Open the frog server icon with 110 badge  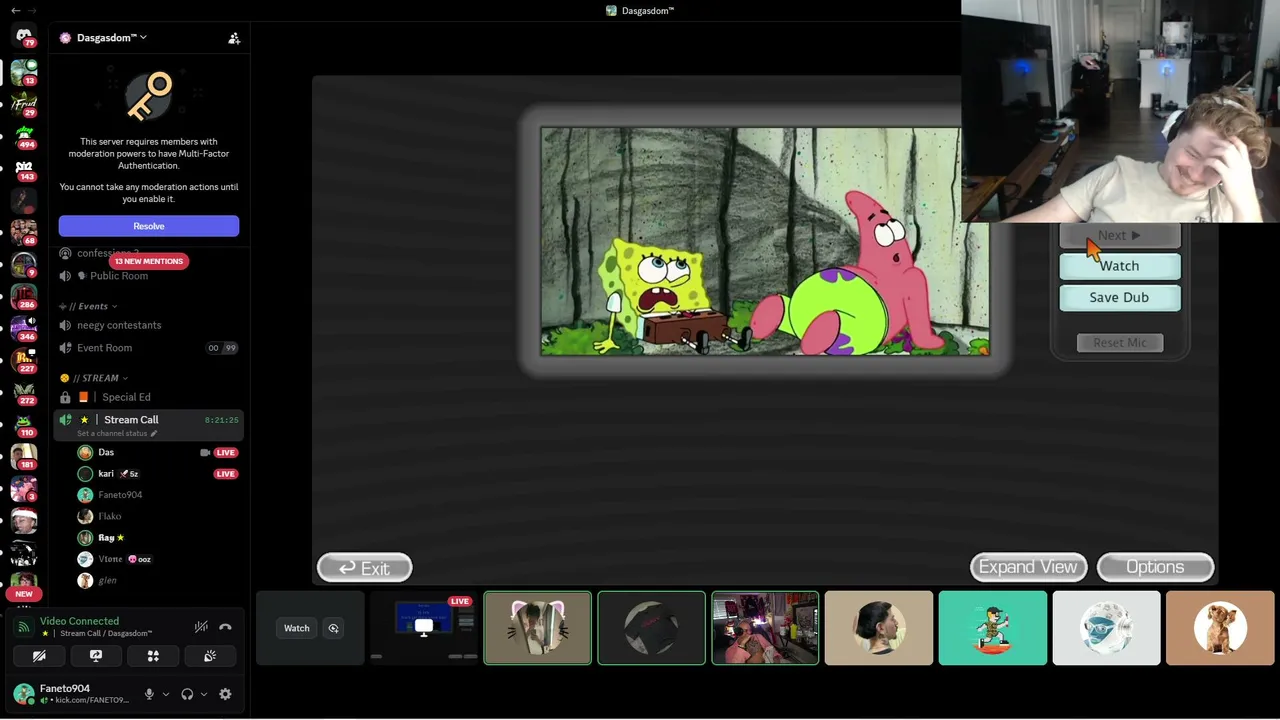coord(24,424)
